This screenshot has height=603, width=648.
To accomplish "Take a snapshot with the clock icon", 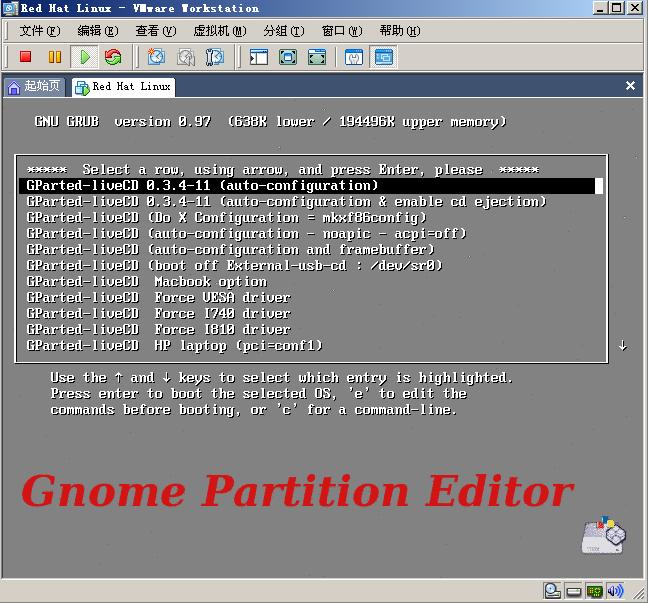I will click(156, 57).
